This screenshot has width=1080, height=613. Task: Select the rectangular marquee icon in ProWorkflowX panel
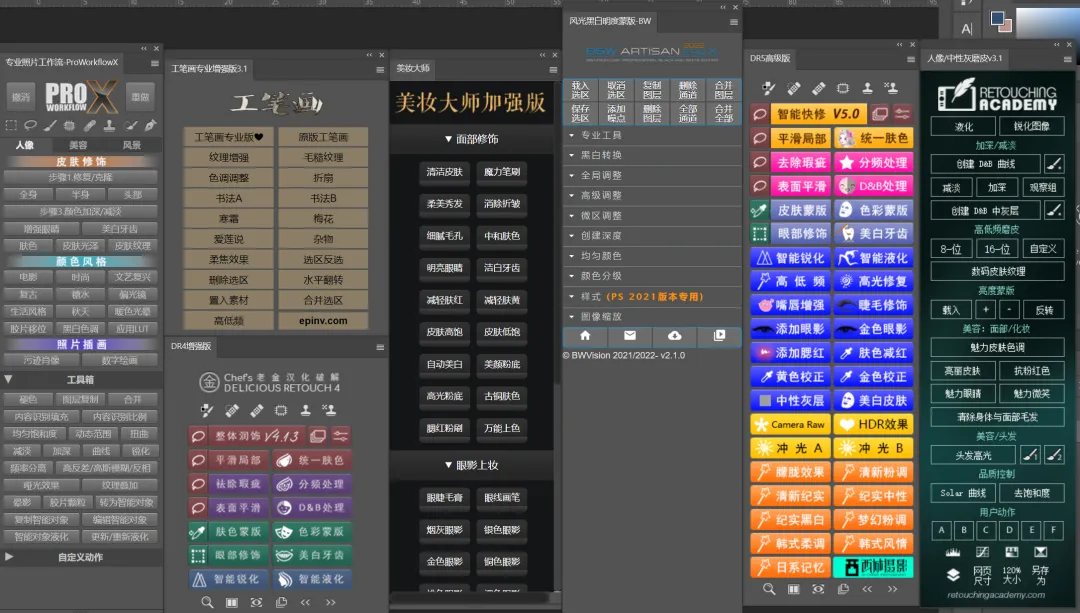click(11, 125)
